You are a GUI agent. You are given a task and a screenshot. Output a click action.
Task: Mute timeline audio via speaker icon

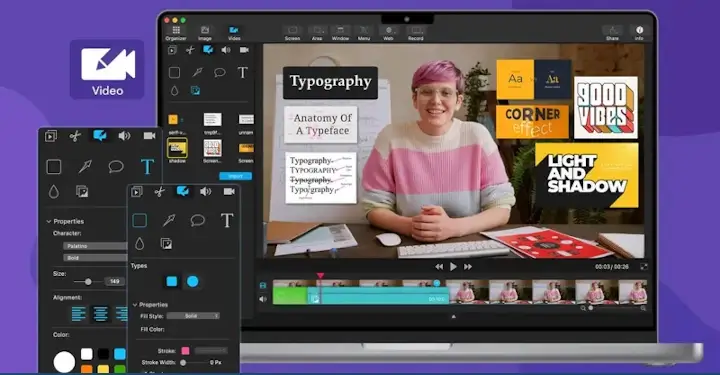[263, 299]
